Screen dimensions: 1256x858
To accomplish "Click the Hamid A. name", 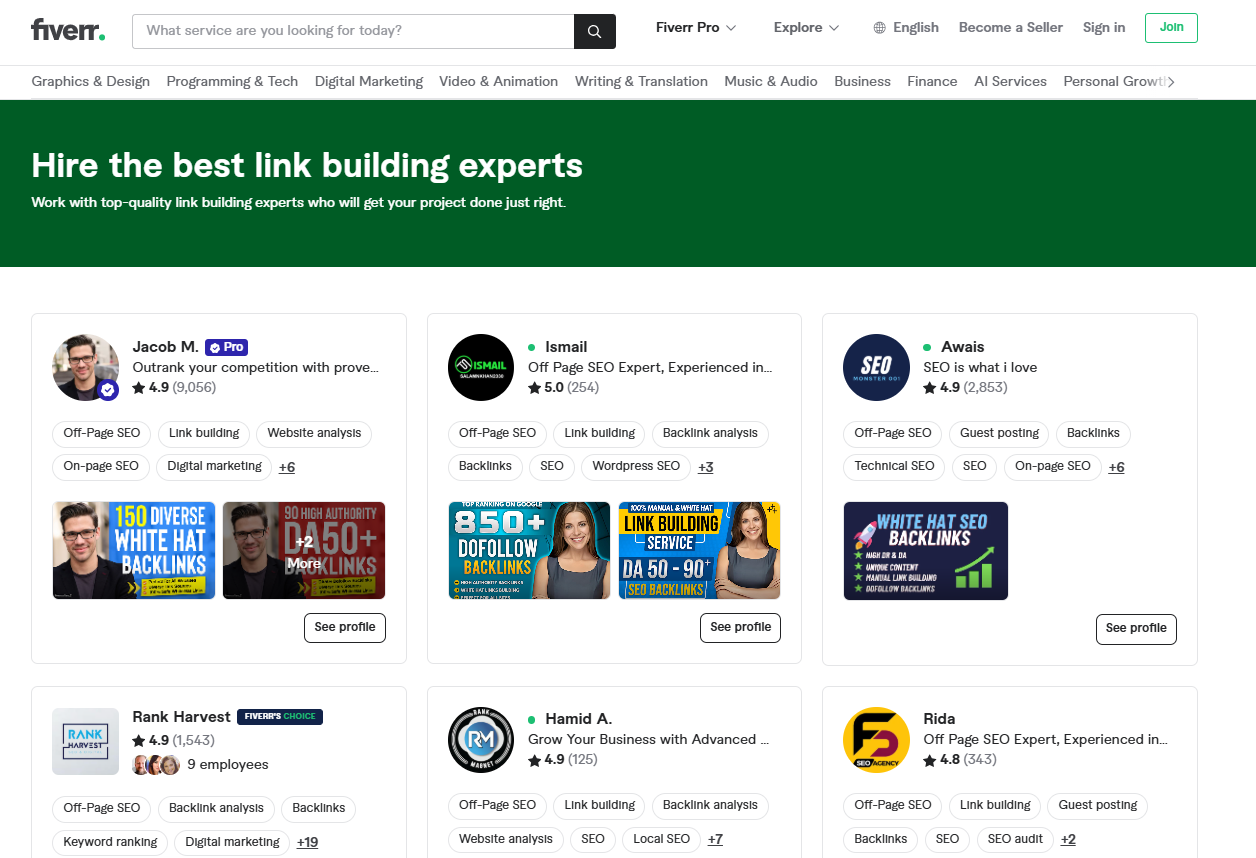I will click(x=578, y=719).
